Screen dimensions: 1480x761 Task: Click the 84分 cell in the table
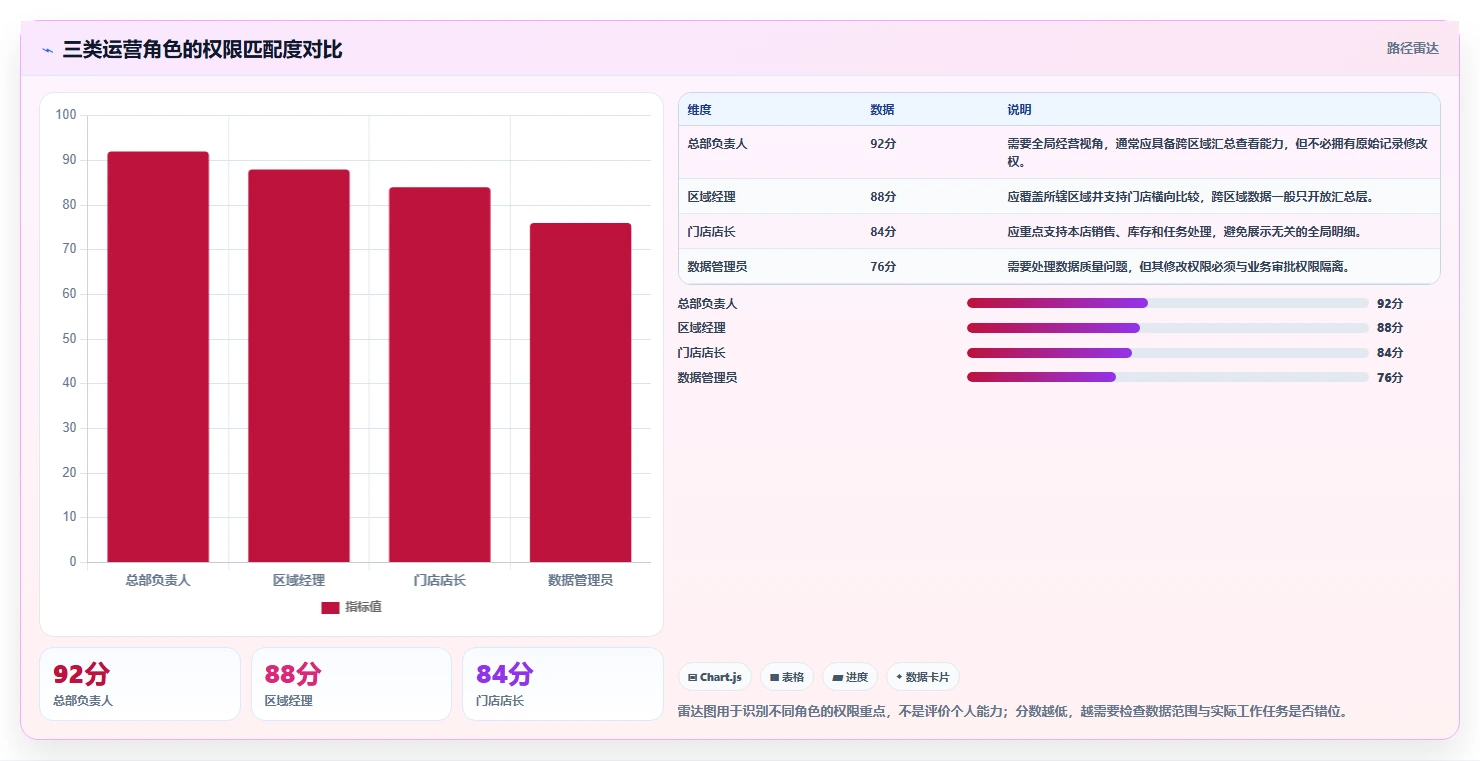(x=883, y=232)
